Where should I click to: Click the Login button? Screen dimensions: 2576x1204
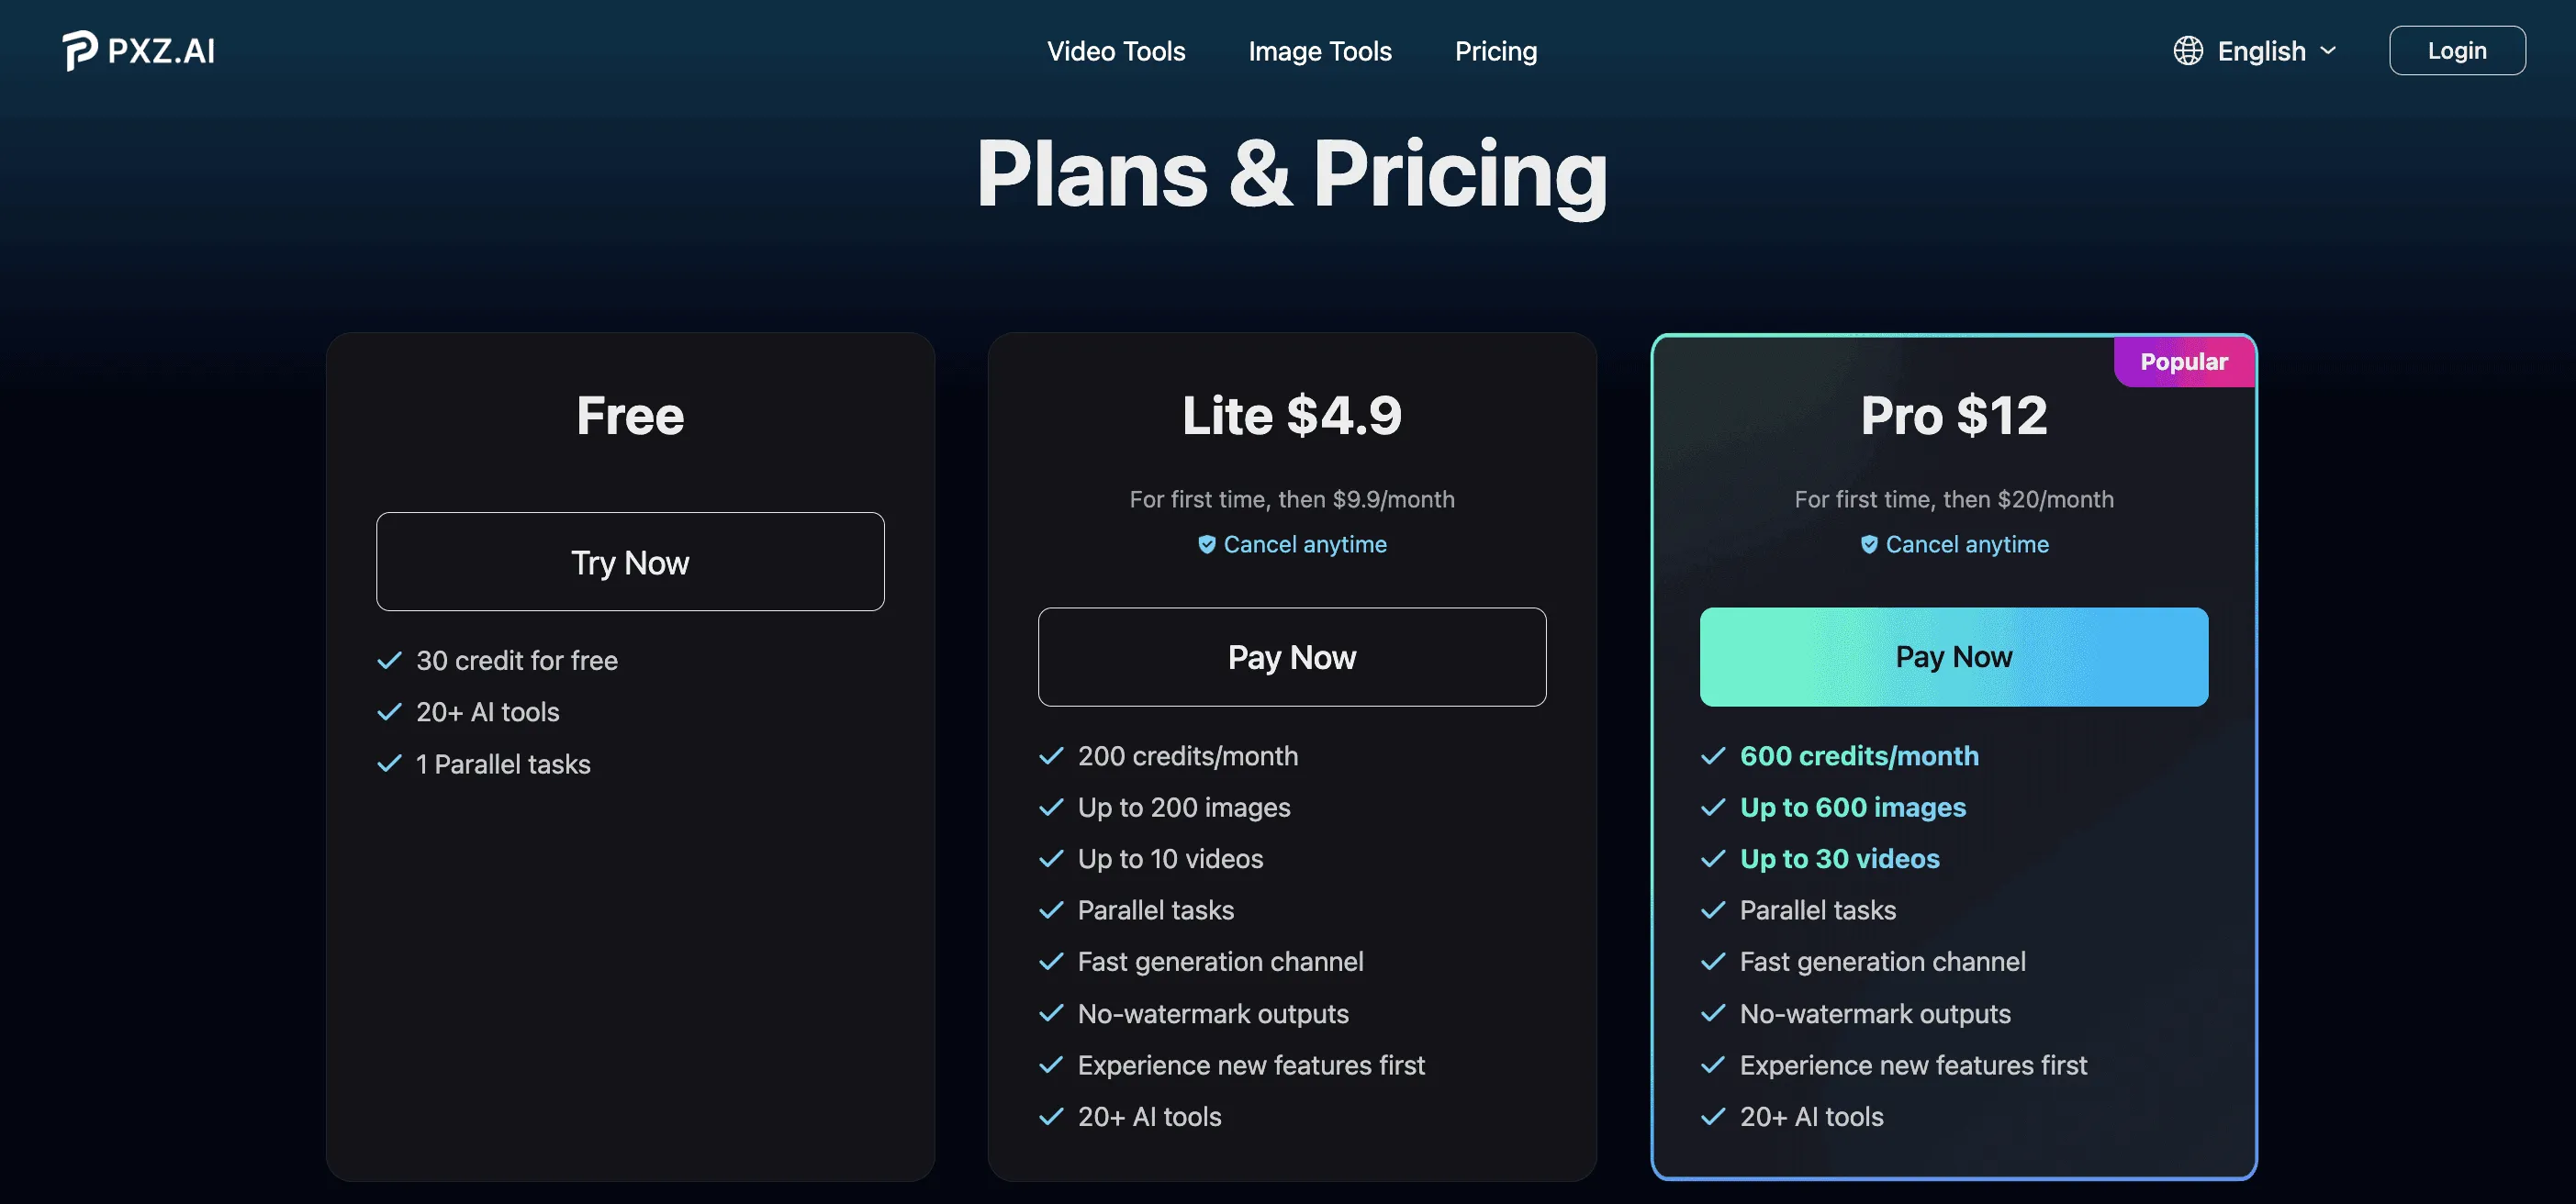click(2457, 50)
